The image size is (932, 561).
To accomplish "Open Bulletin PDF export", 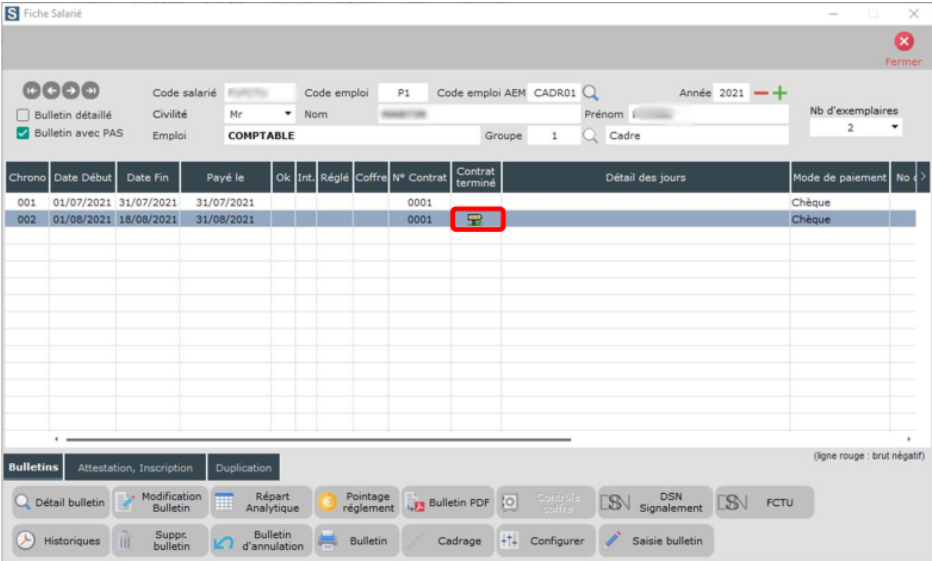I will (x=448, y=502).
